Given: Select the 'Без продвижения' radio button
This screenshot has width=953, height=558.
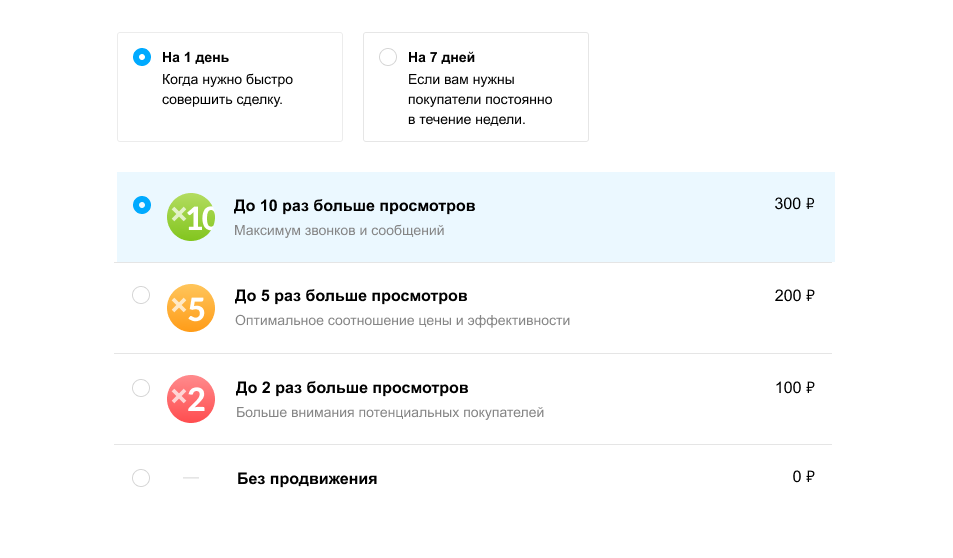Looking at the screenshot, I should (141, 478).
